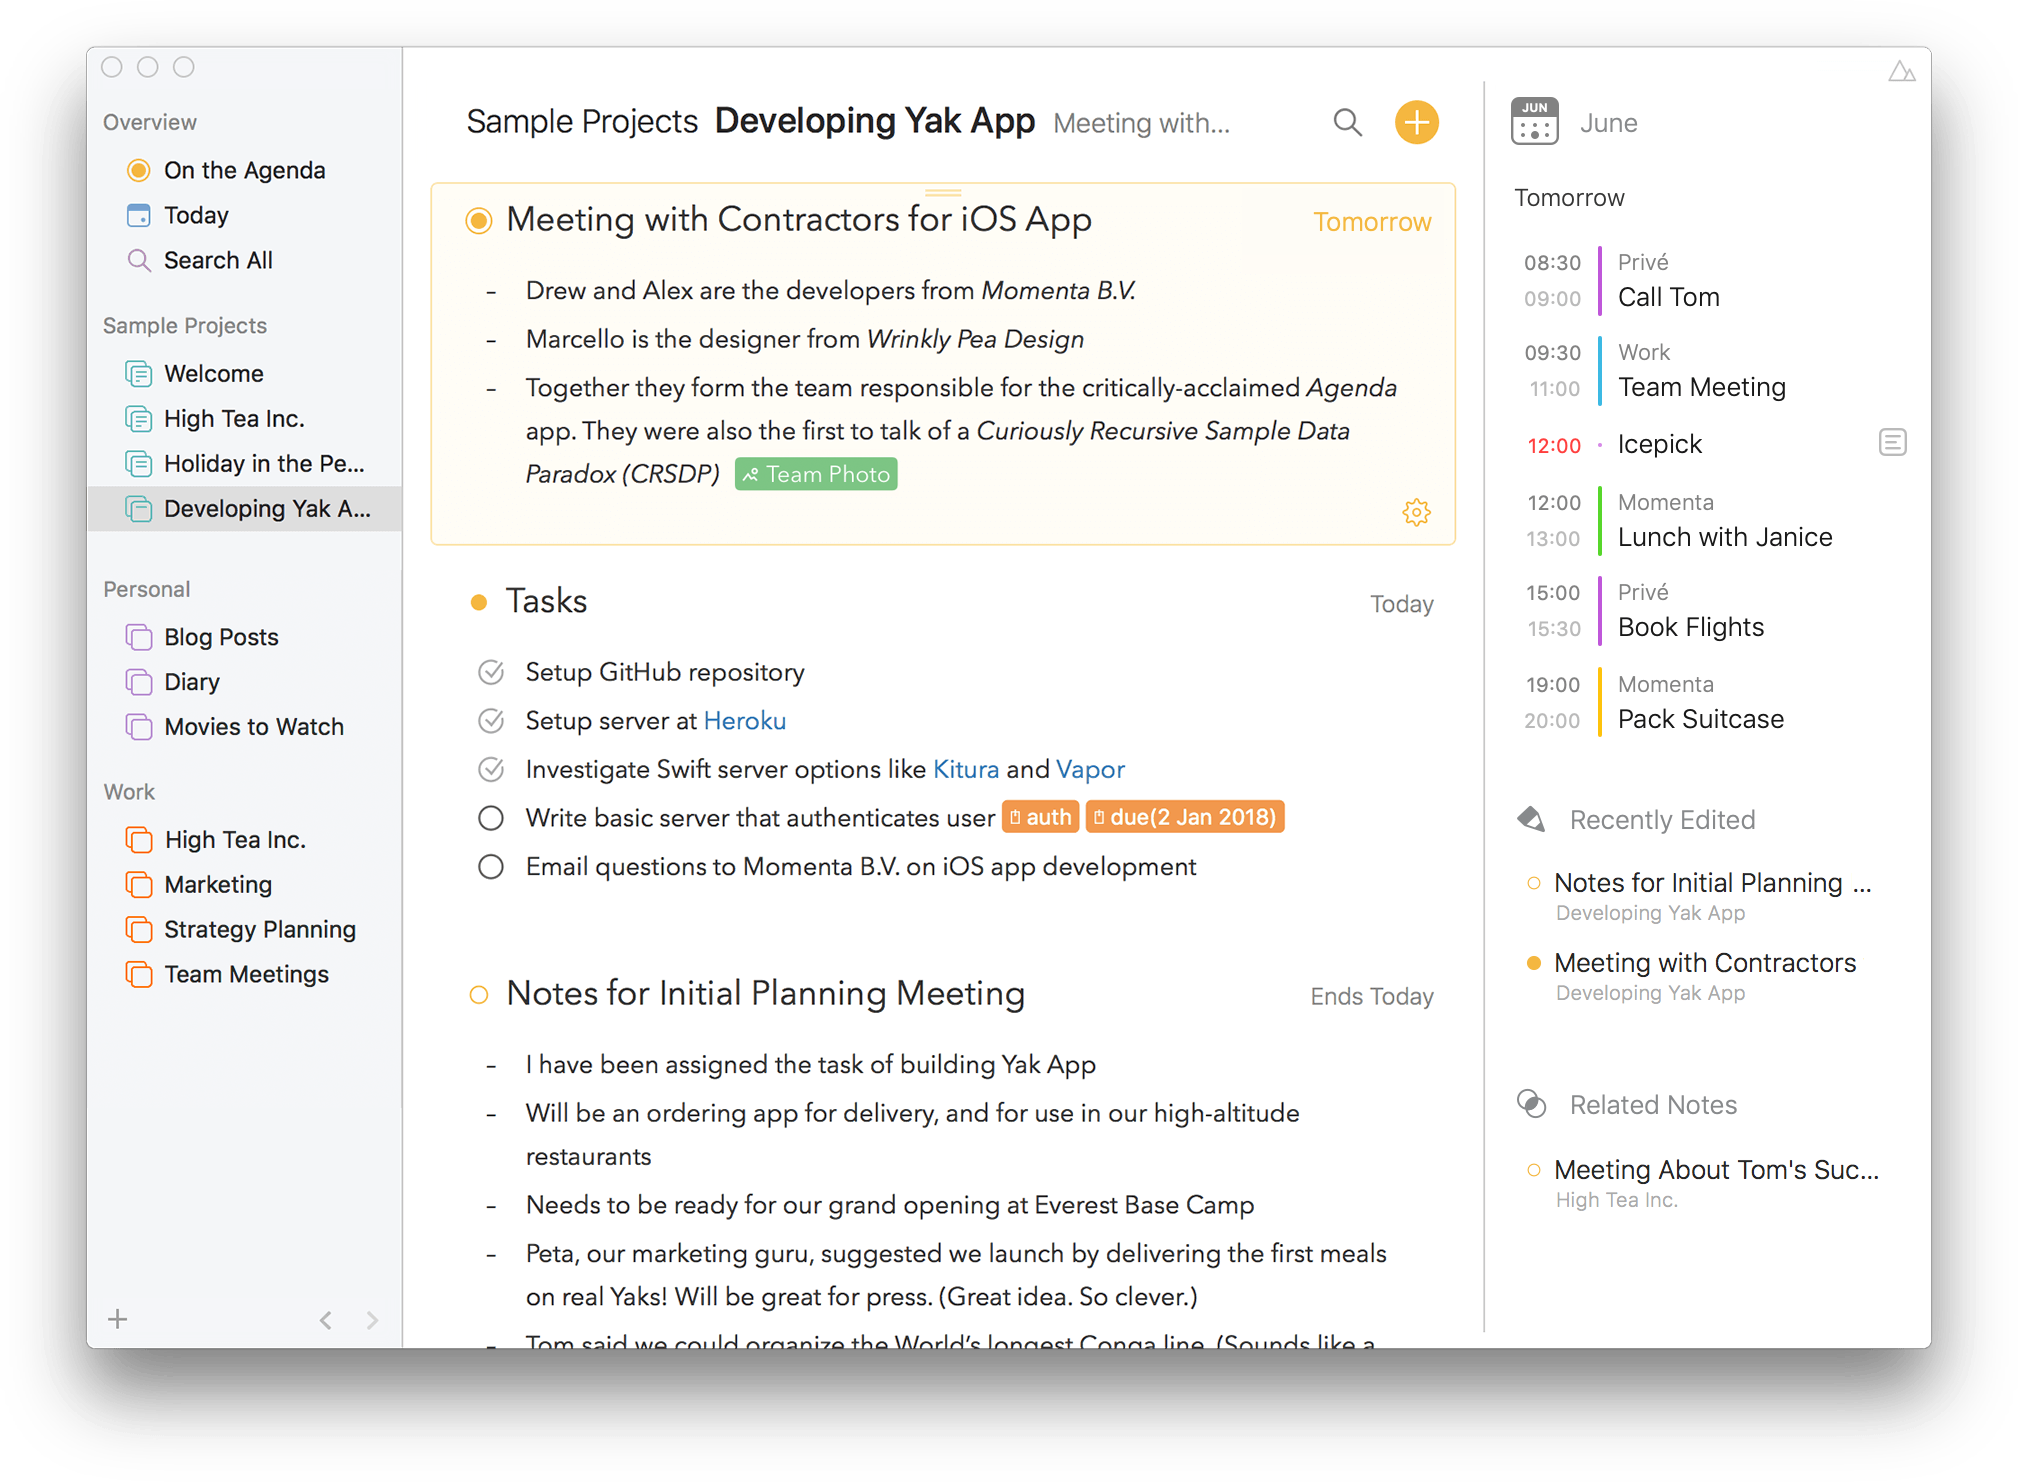Toggle the completed GitHub repository task
This screenshot has height=1482, width=2018.
pos(490,672)
